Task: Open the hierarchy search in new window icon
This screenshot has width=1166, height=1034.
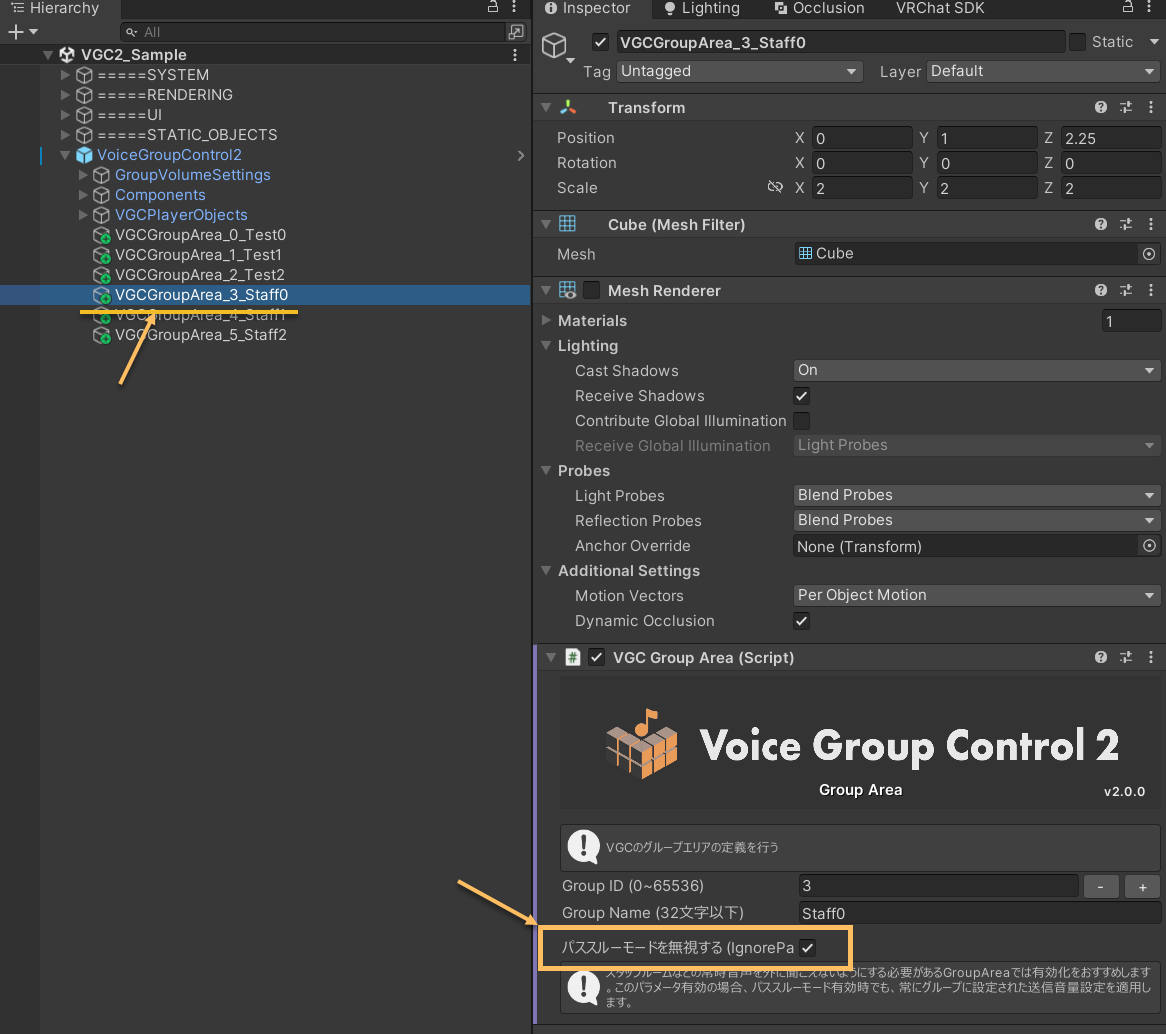Action: coord(515,32)
